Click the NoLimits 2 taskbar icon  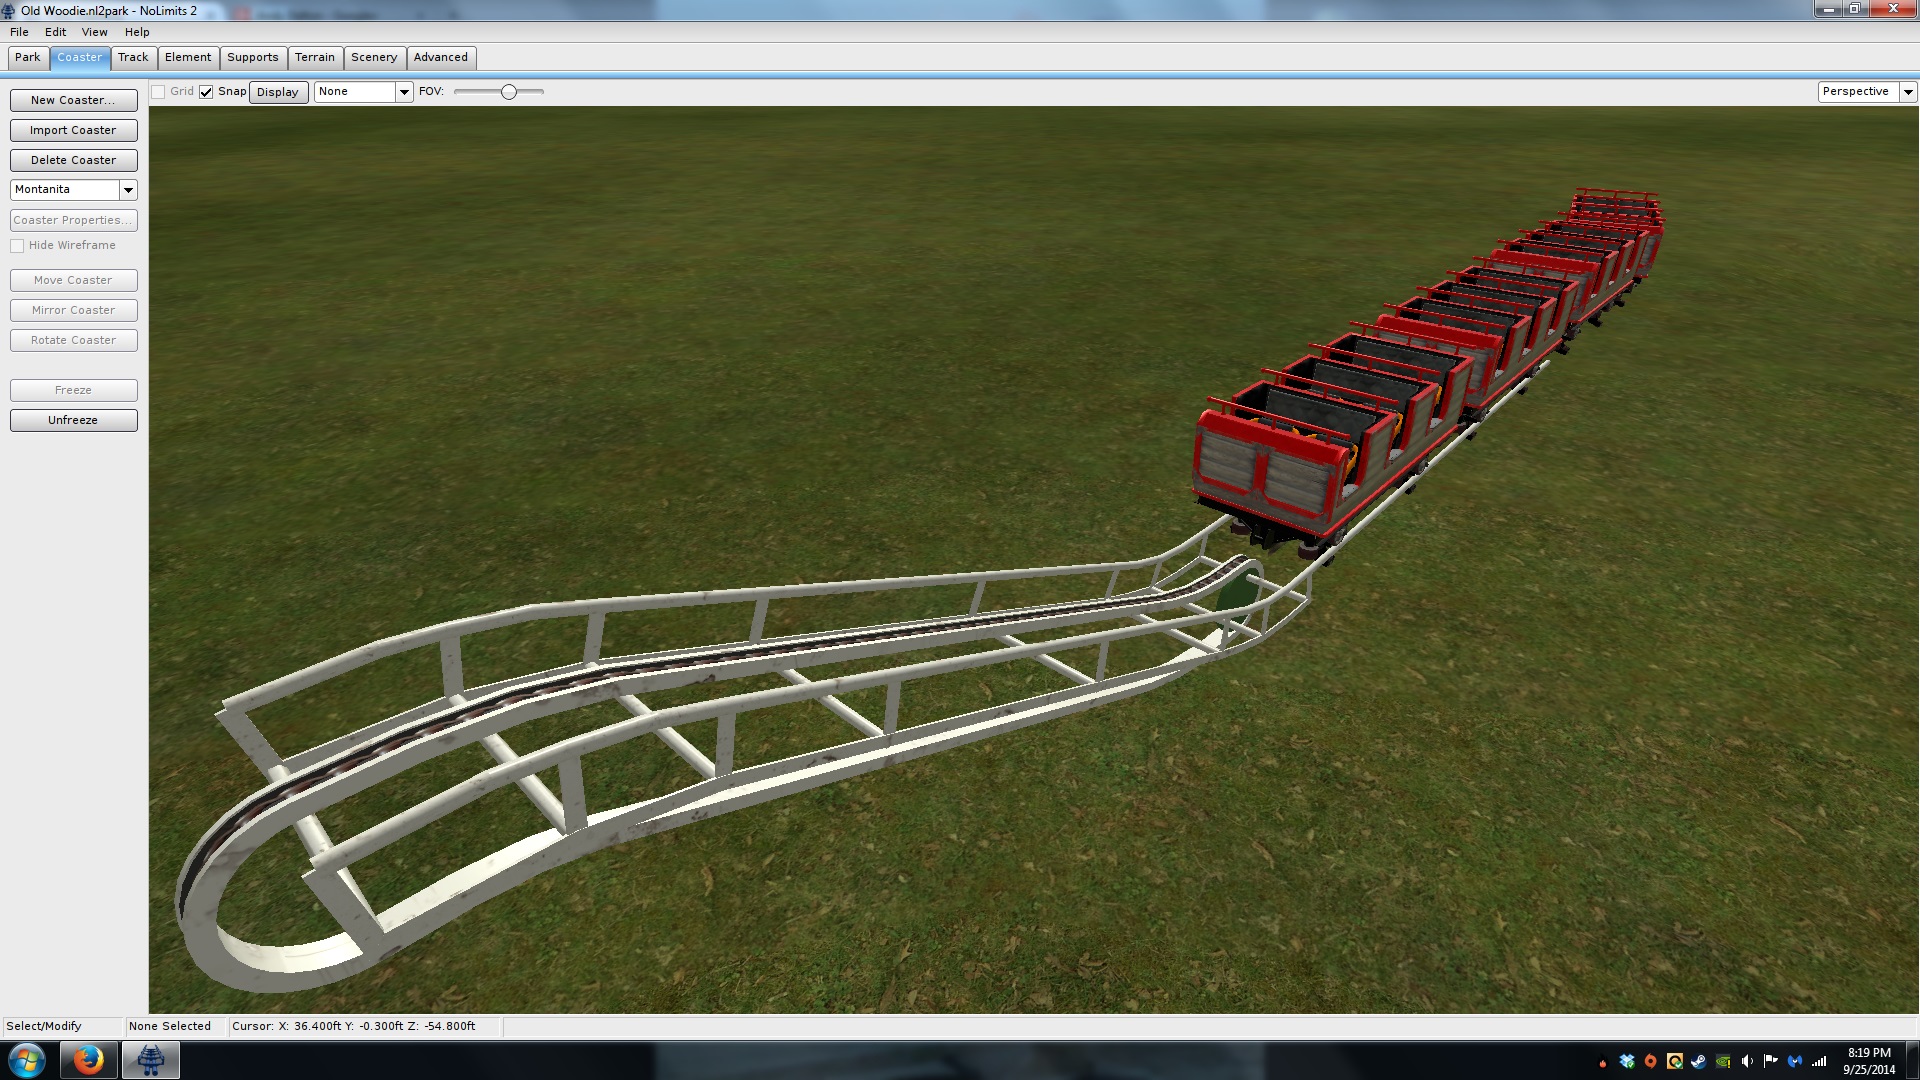(x=151, y=1060)
